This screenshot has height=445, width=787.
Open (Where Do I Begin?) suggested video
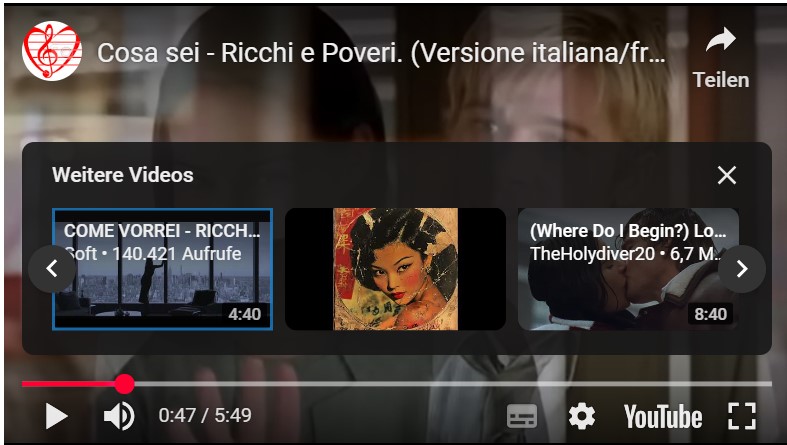point(628,269)
